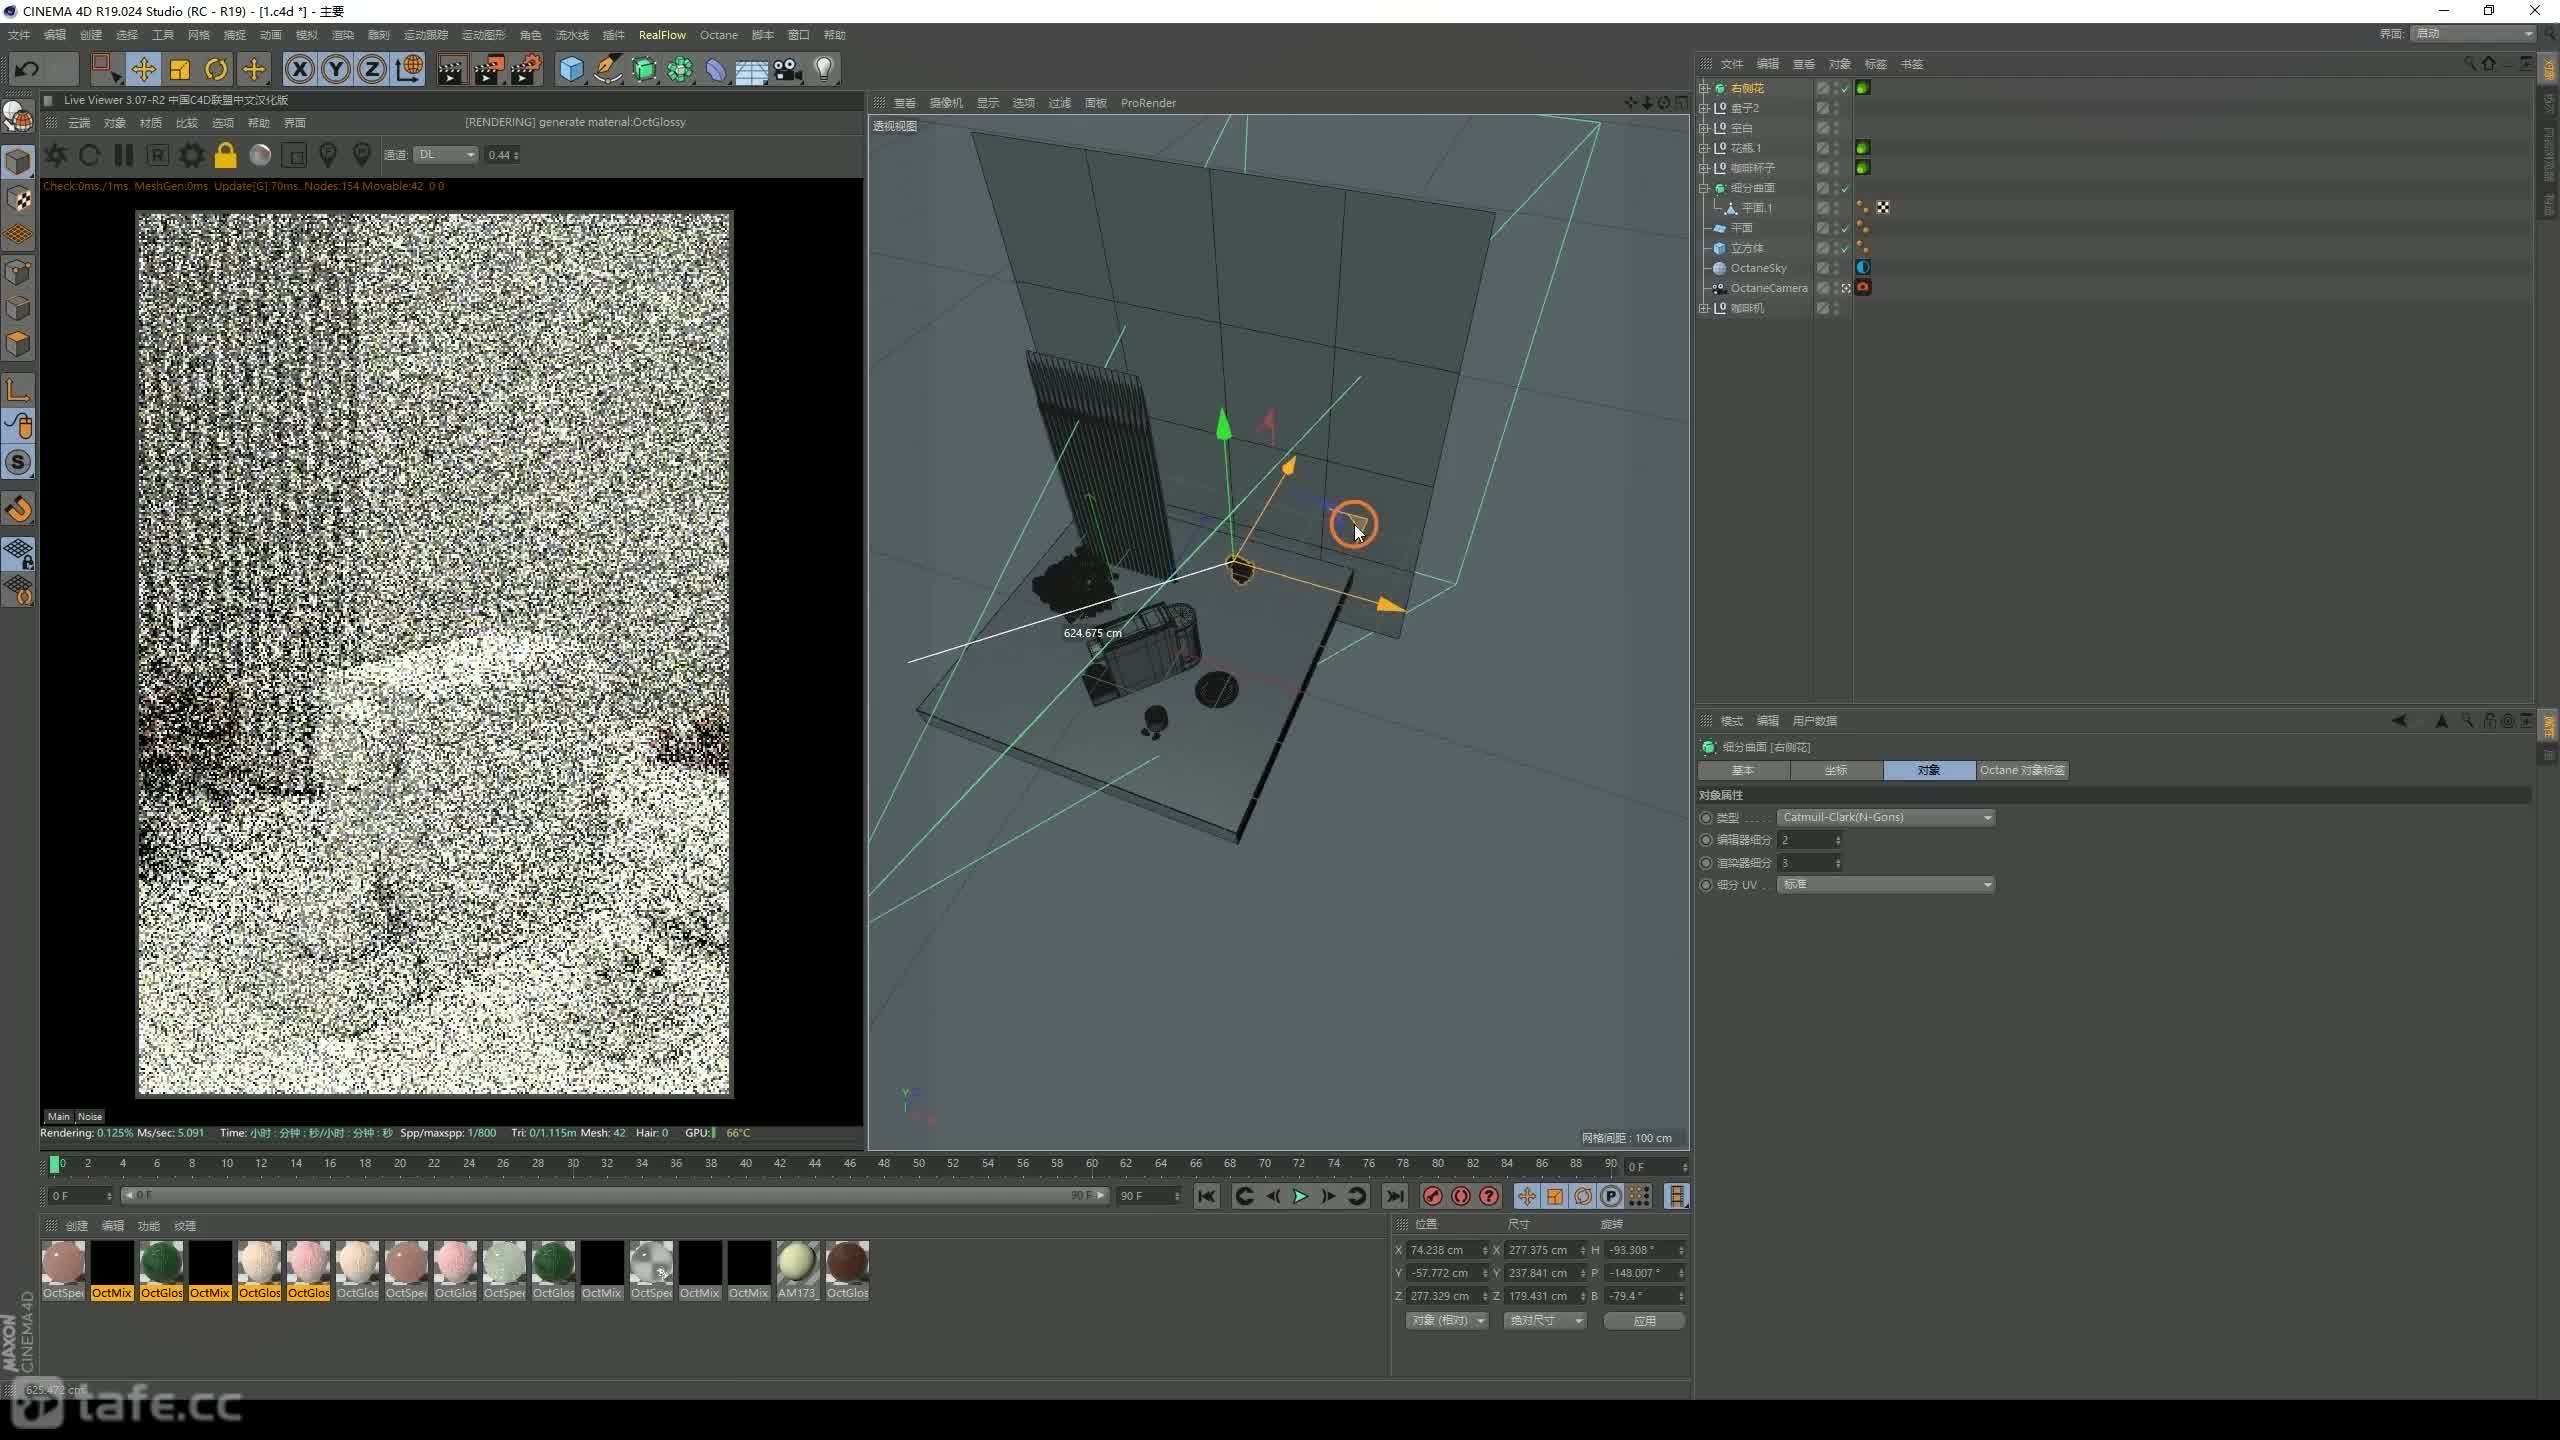The height and width of the screenshot is (1440, 2560).
Task: Go to the start of animation
Action: coord(1207,1196)
